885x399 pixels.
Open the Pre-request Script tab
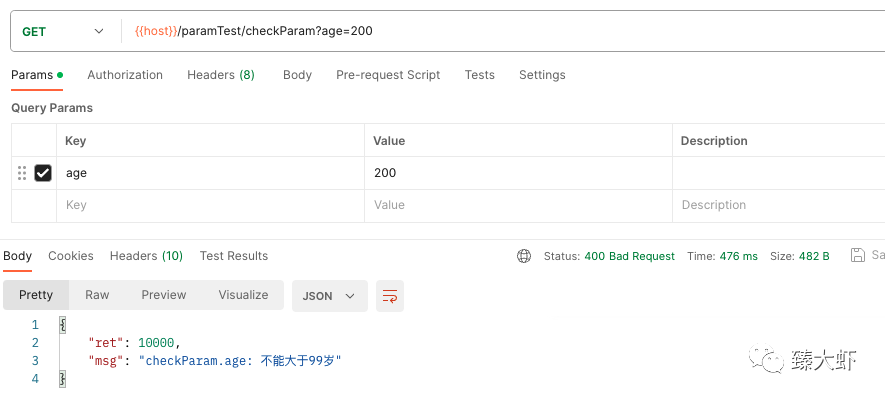(x=388, y=75)
